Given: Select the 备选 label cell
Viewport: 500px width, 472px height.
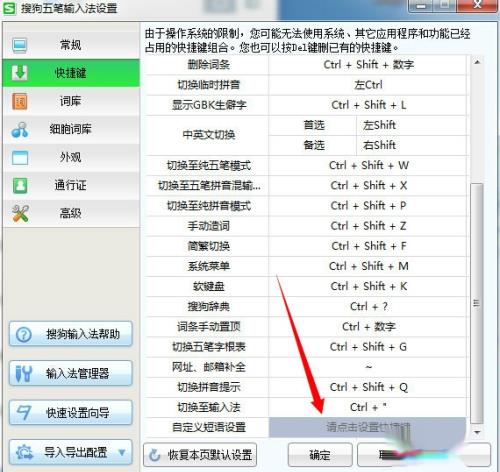Looking at the screenshot, I should [x=314, y=145].
